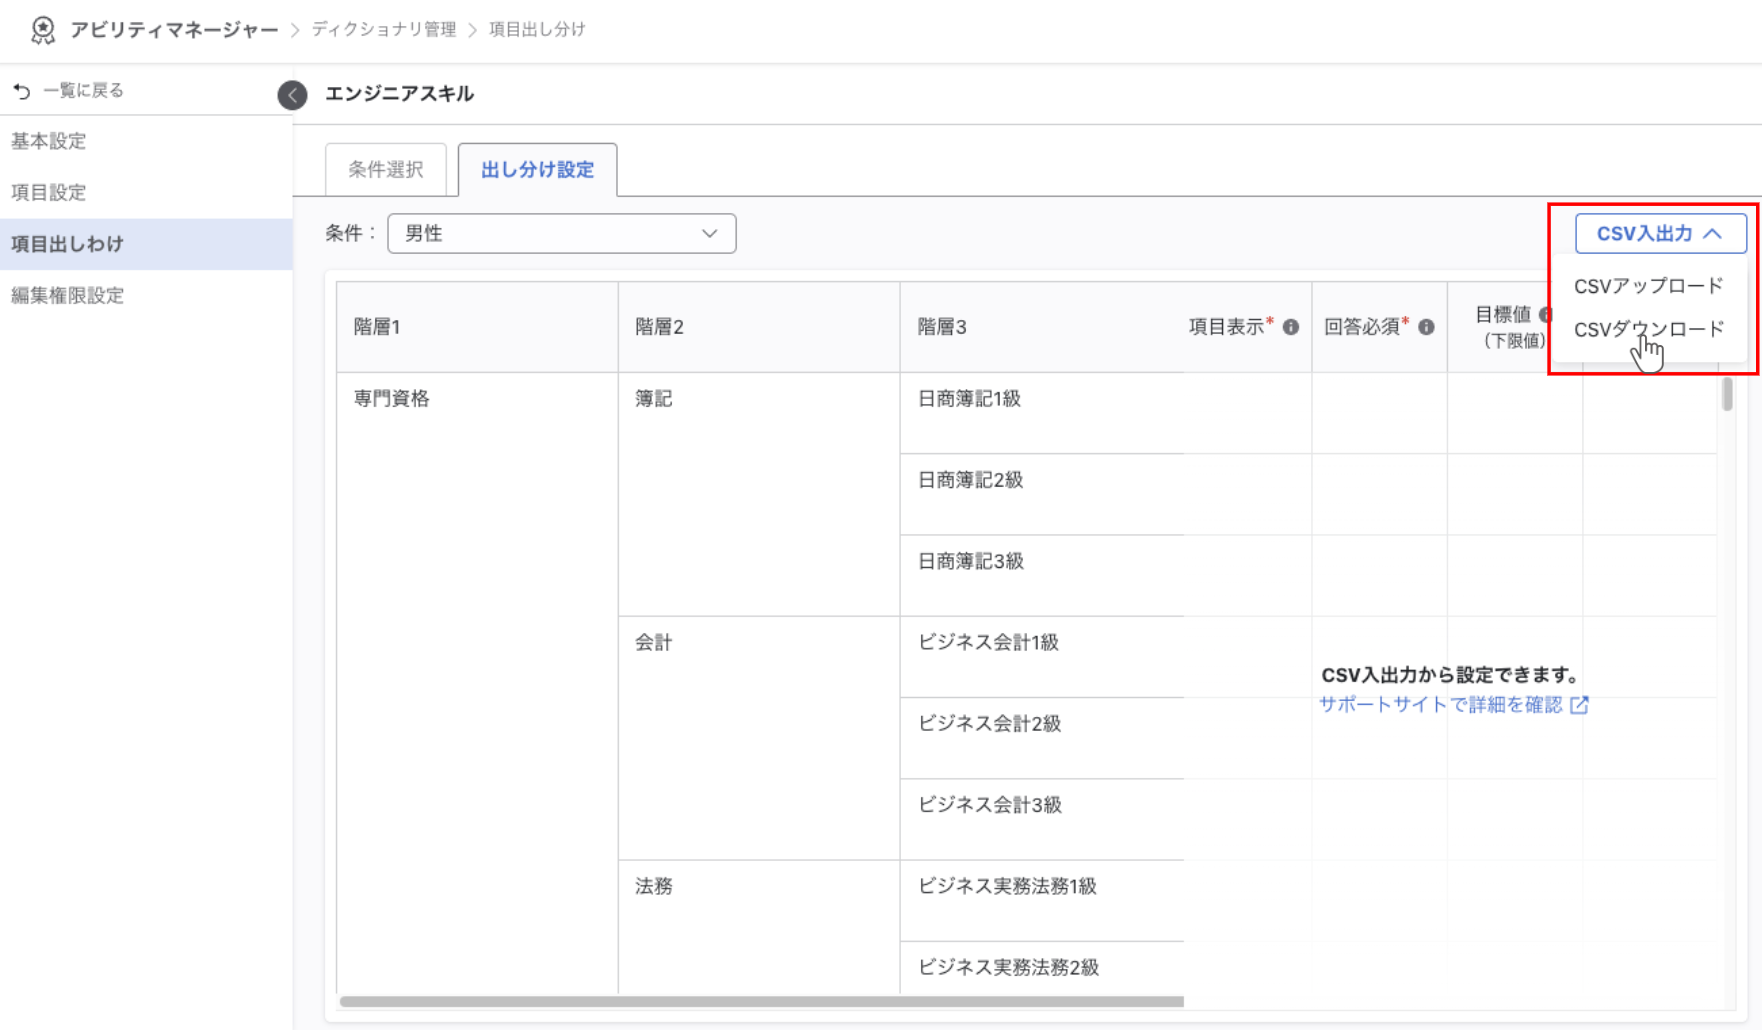Select 項目出しわけ in the sidebar
Viewport: 1762px width, 1030px height.
[x=146, y=244]
